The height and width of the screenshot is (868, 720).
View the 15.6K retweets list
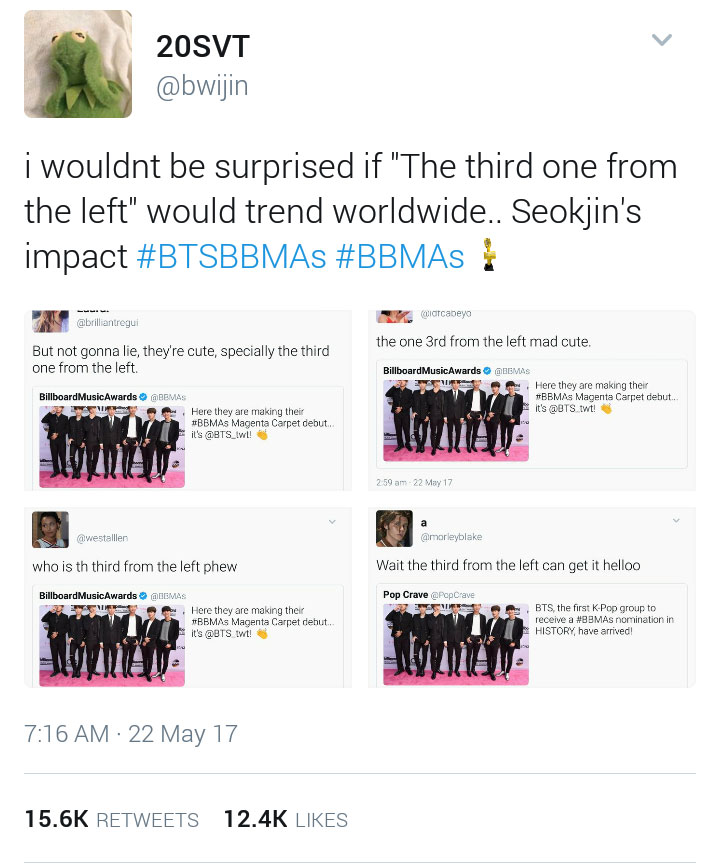point(112,819)
